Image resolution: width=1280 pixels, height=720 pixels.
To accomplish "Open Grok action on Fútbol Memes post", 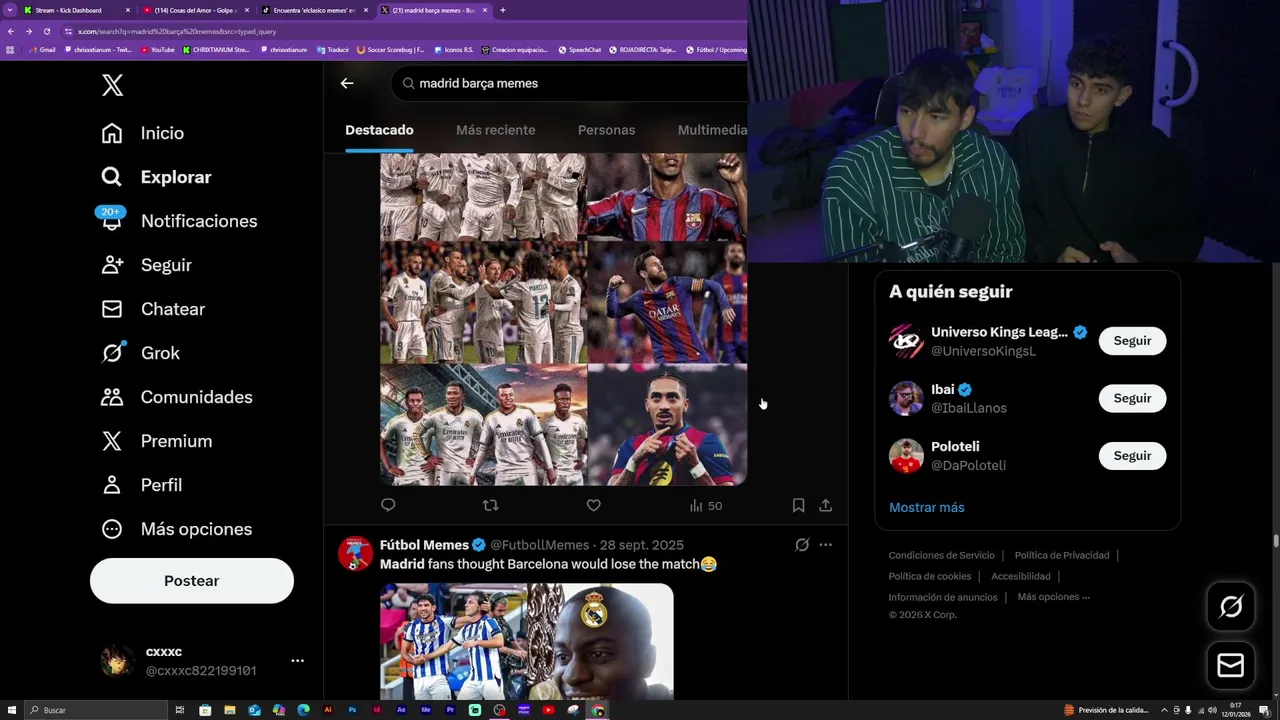I will 801,545.
